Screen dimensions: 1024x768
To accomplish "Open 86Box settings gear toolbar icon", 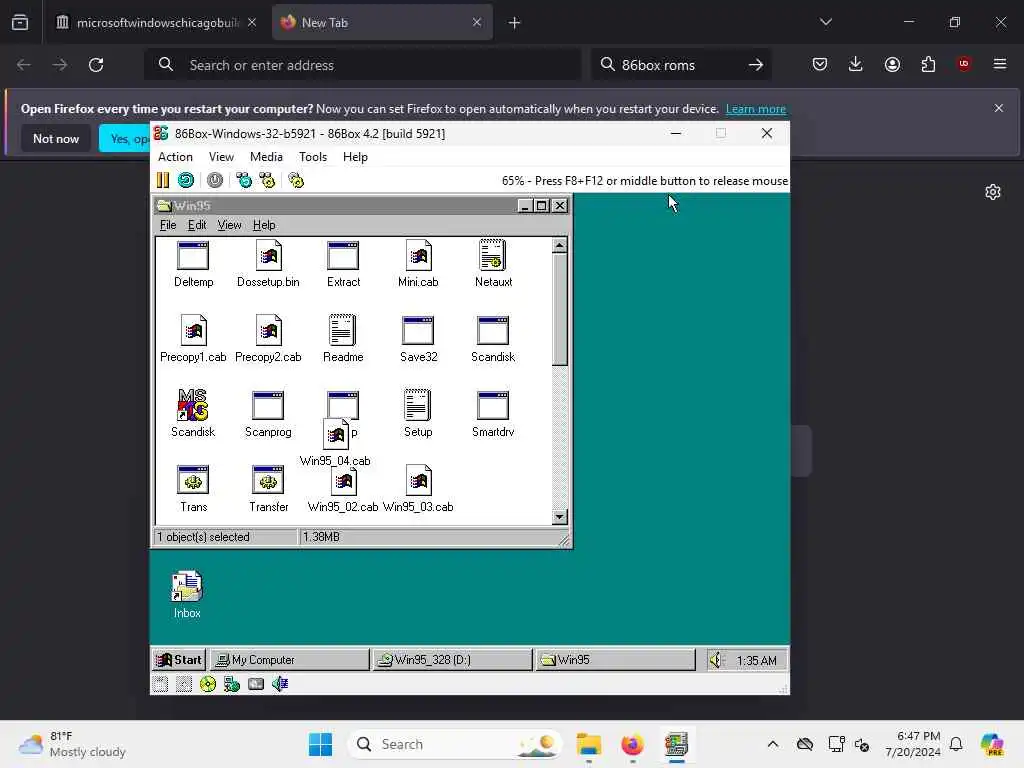I will [x=296, y=180].
